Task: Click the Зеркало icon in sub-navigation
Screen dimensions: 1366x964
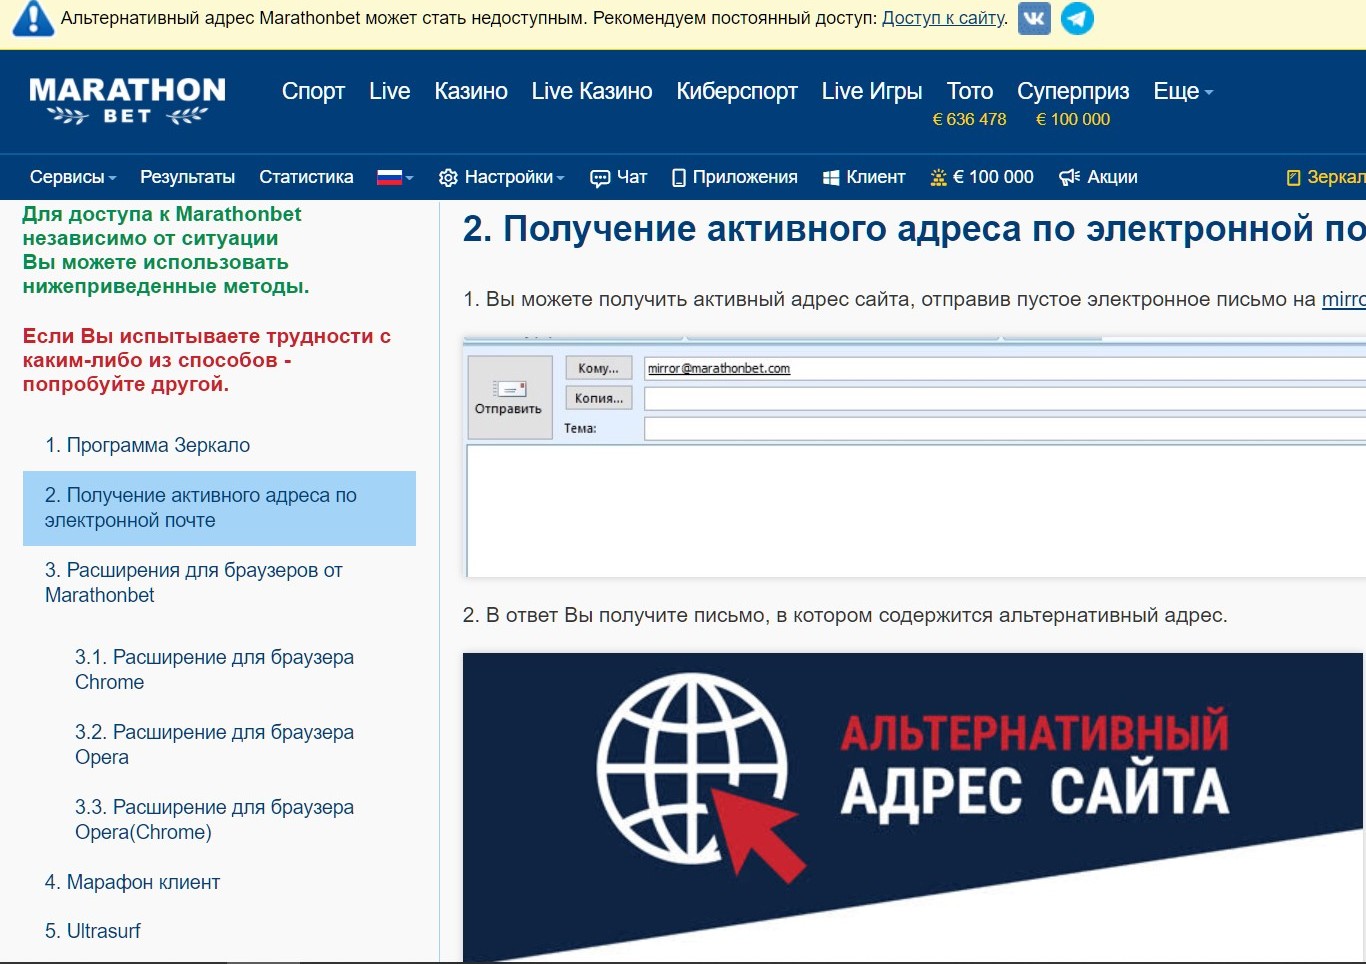Action: coord(1293,178)
